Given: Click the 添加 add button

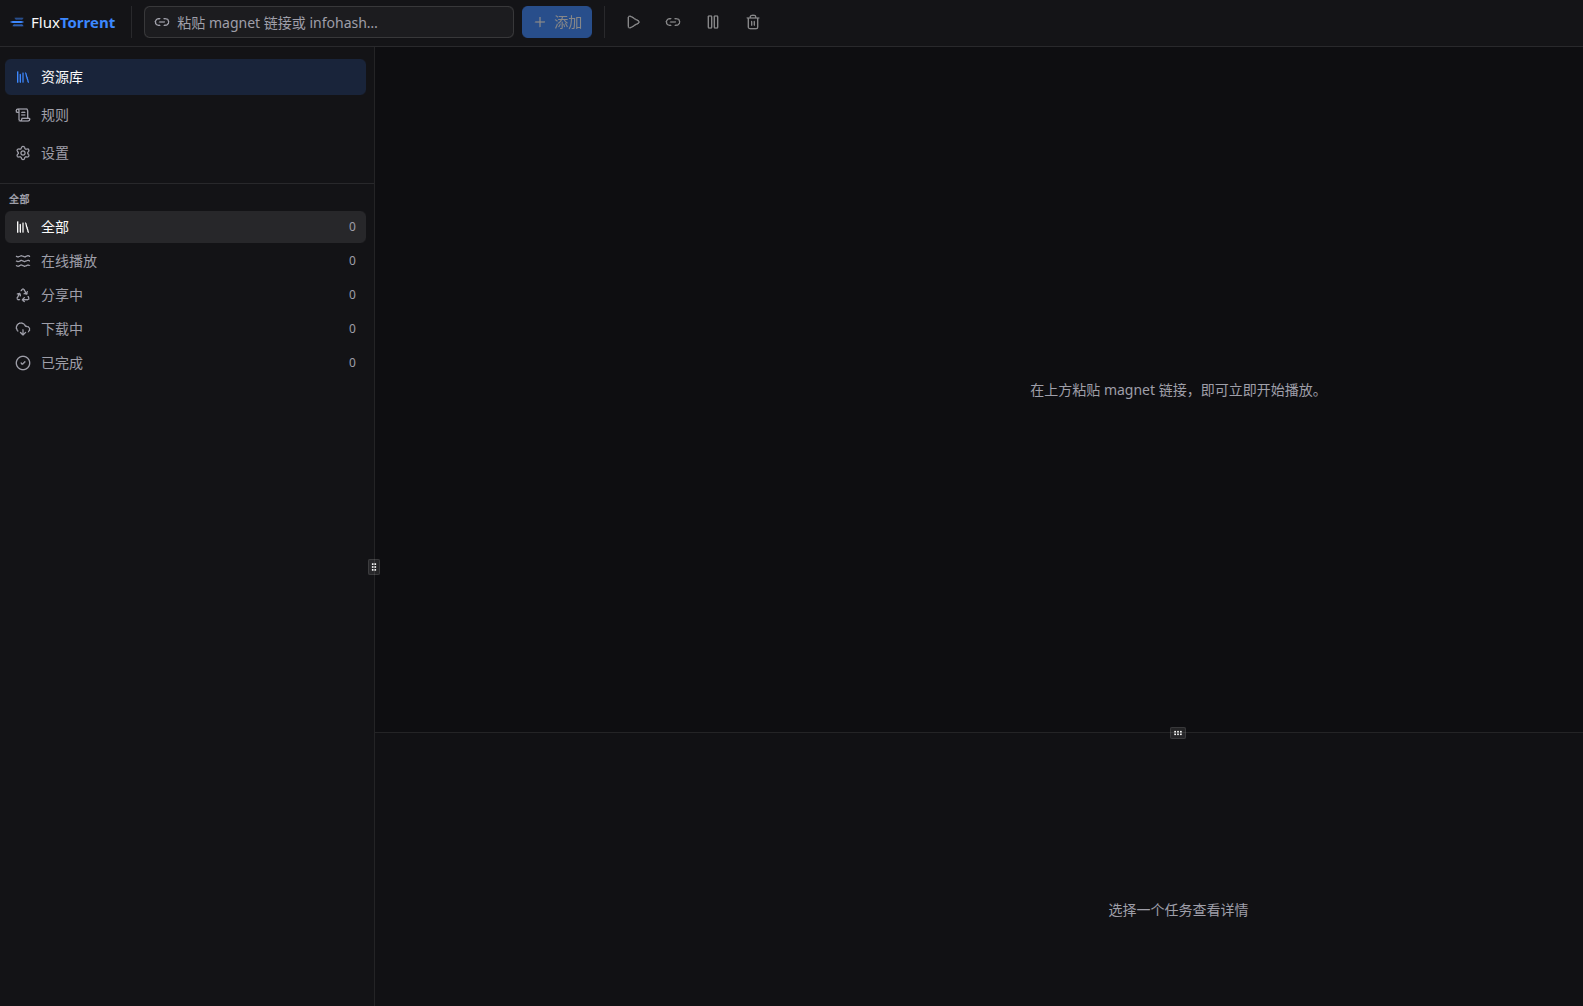Looking at the screenshot, I should 557,22.
